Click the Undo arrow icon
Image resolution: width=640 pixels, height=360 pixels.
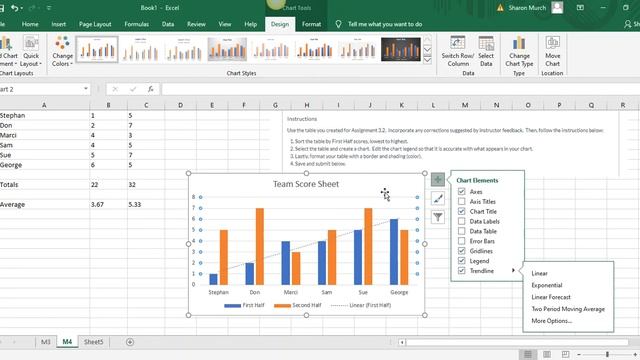[14, 8]
